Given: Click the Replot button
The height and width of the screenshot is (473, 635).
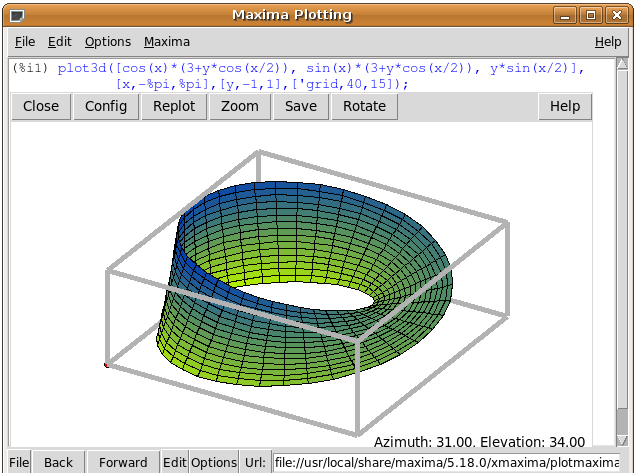Looking at the screenshot, I should (x=174, y=107).
